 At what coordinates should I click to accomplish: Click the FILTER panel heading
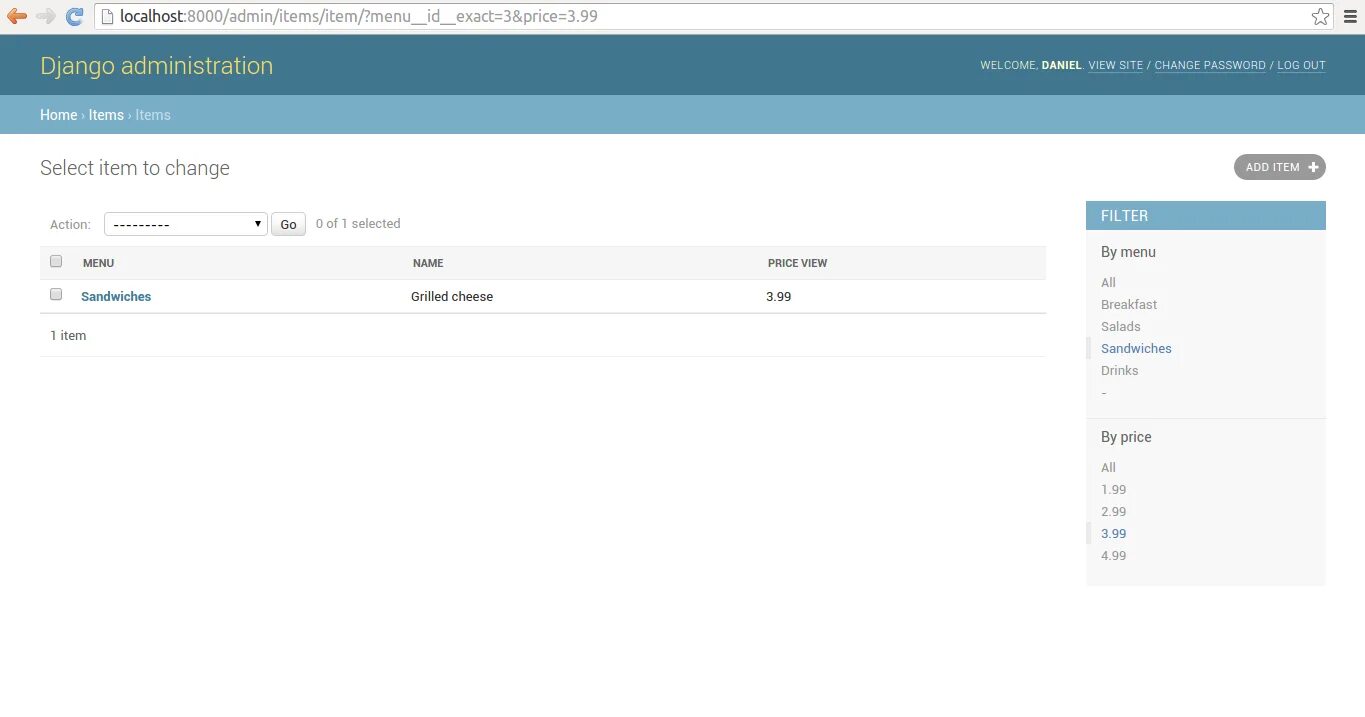tap(1206, 215)
